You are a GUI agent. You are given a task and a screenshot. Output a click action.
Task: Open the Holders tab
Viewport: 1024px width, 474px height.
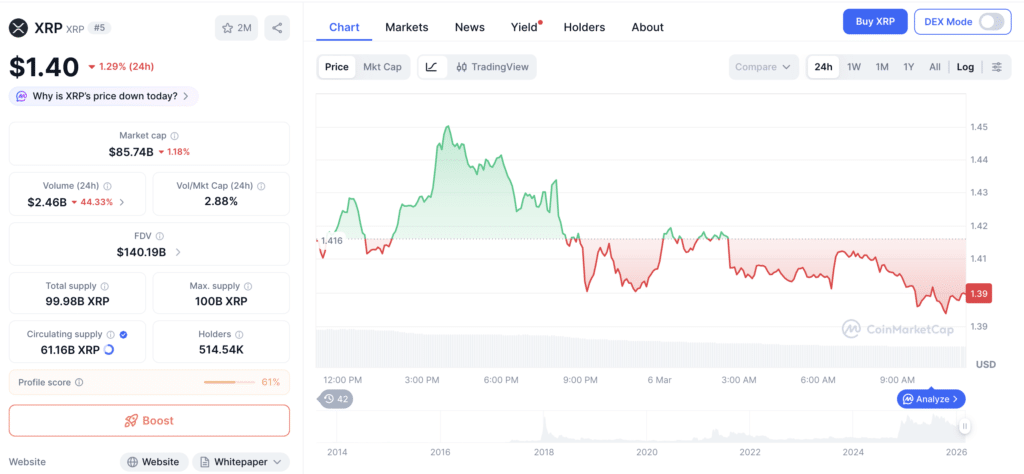tap(584, 27)
